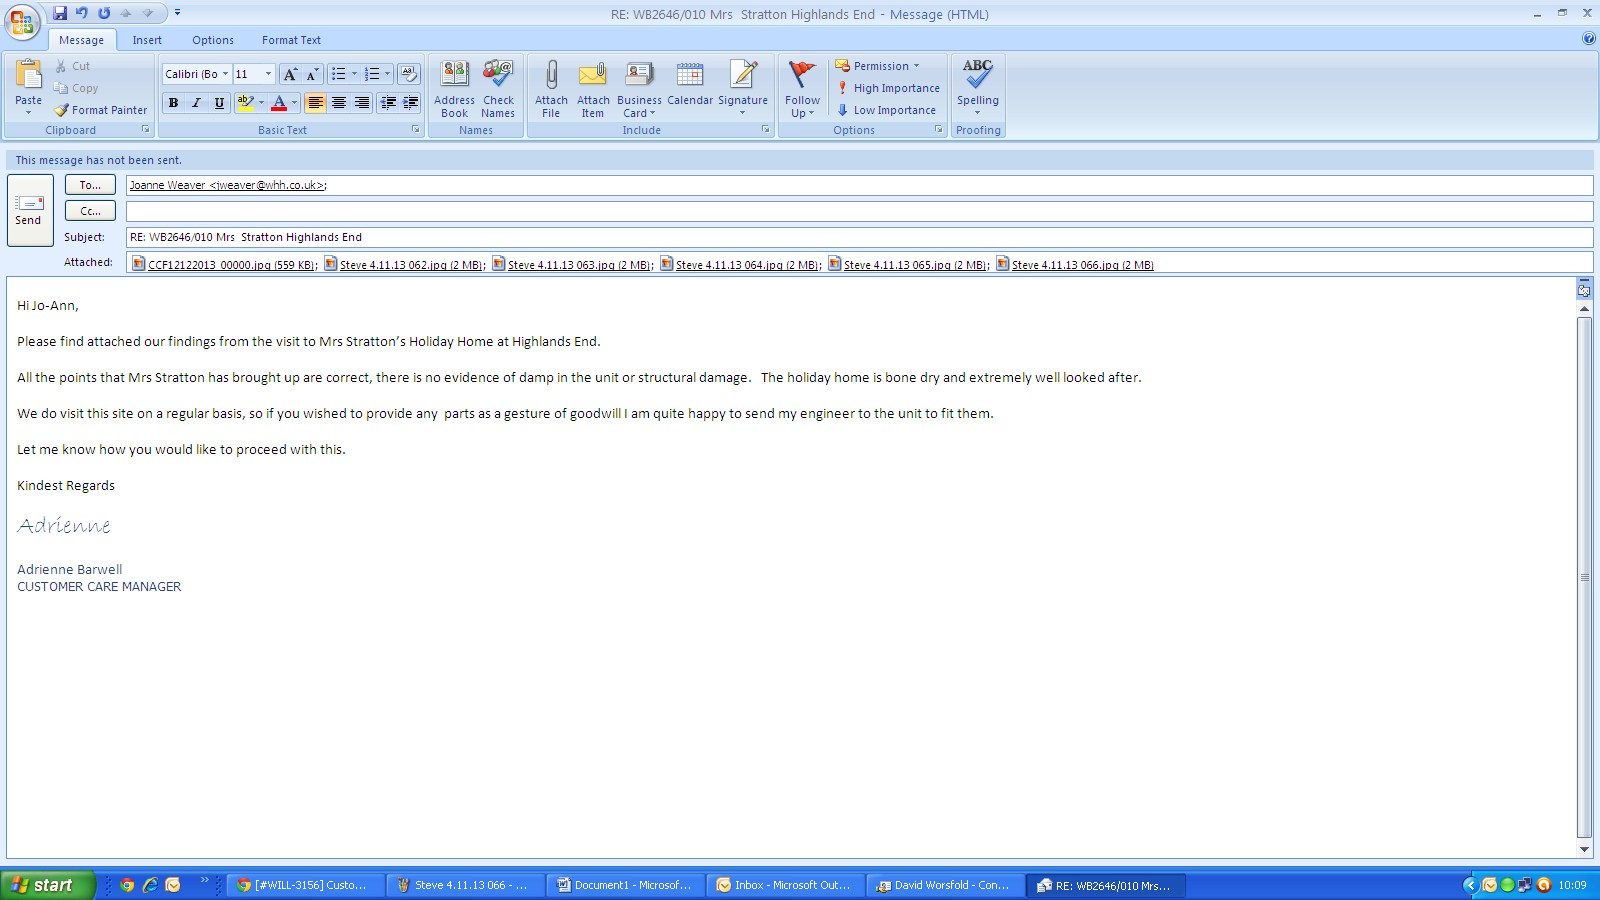Screen dimensions: 1600x900
Task: Insert Calendar information
Action: (690, 84)
